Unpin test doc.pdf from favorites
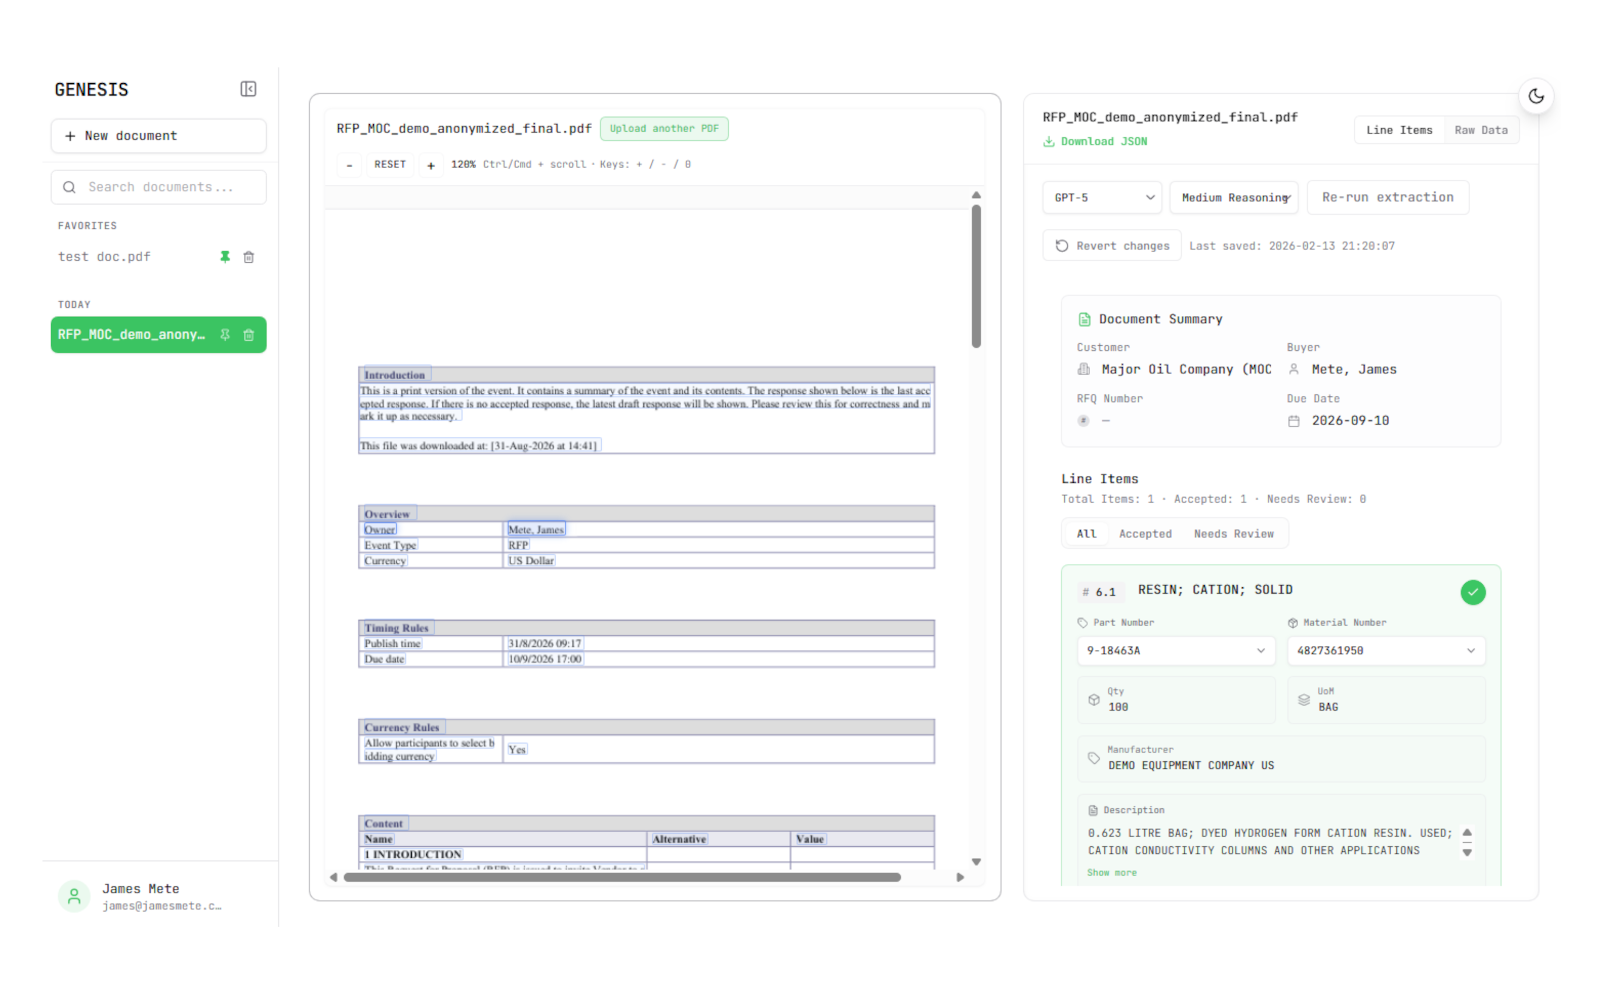Viewport: 1600px width, 1000px height. click(x=225, y=257)
